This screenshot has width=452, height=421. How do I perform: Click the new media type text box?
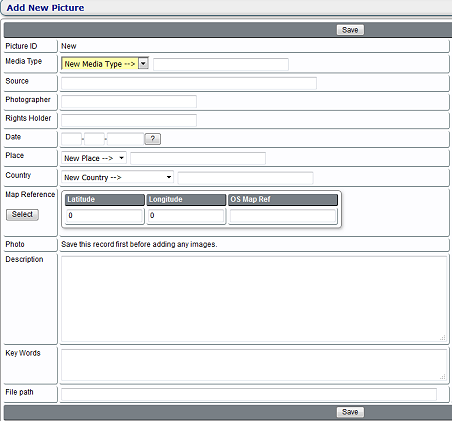click(x=221, y=64)
